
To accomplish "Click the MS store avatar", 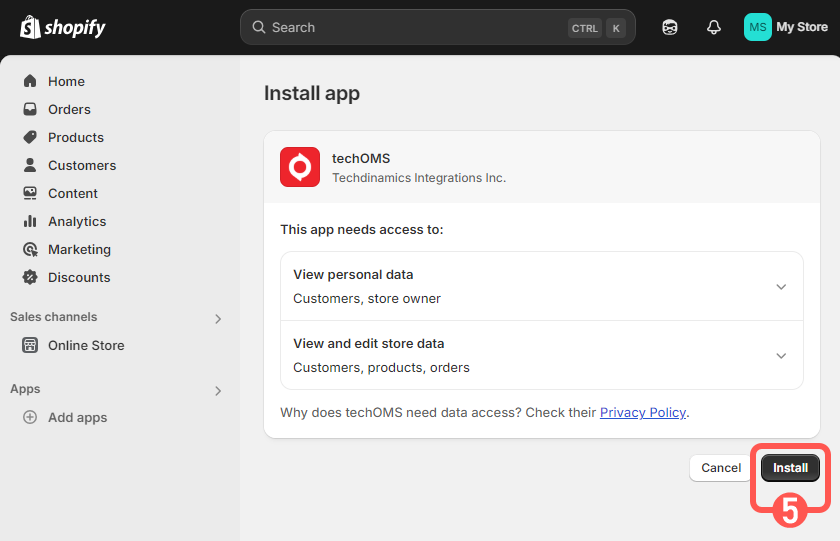I will 758,27.
